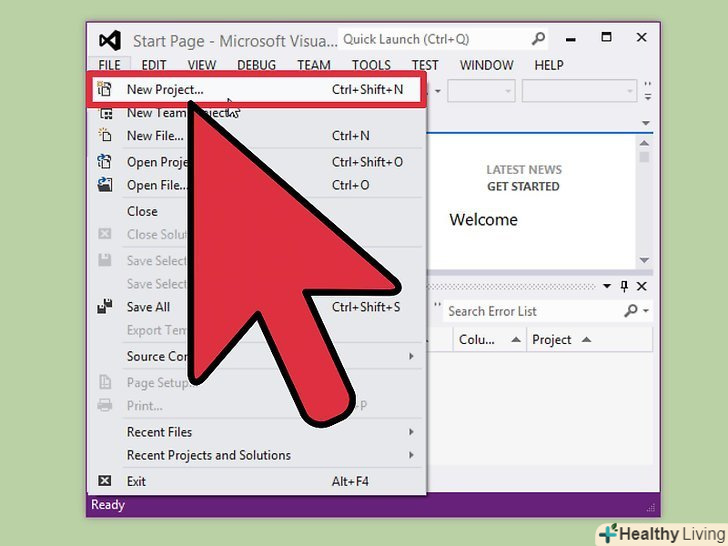The width and height of the screenshot is (728, 546).
Task: Open the toolbar overflow options button
Action: (x=648, y=91)
